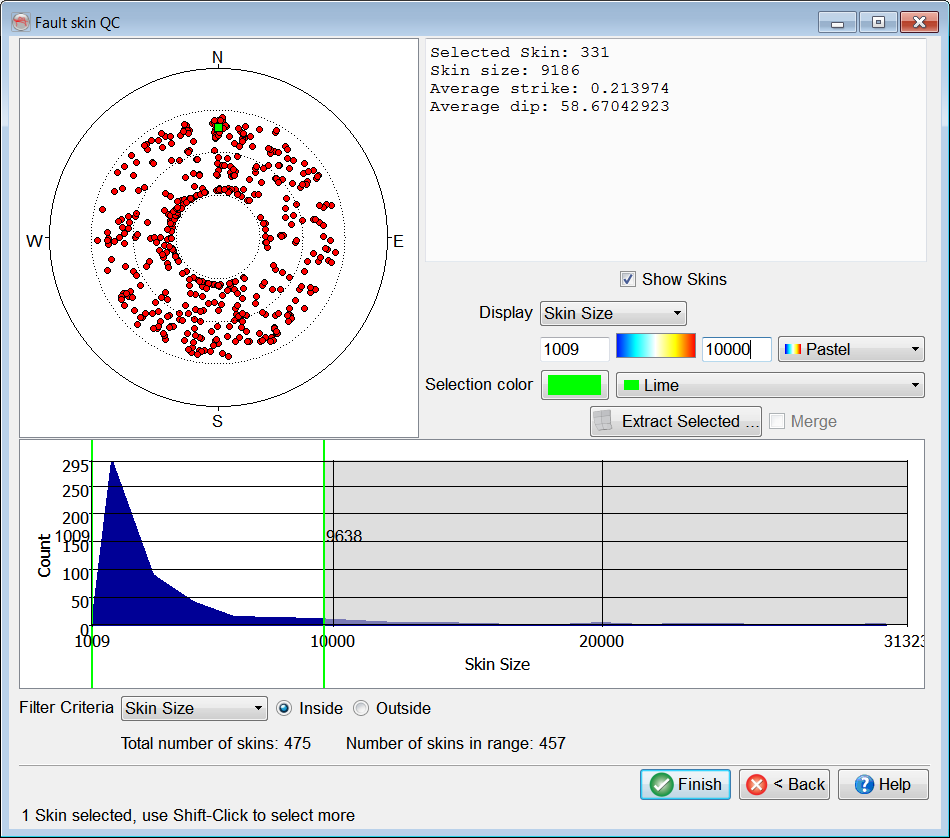950x838 pixels.
Task: Click the minimum value field 1009
Action: point(574,349)
